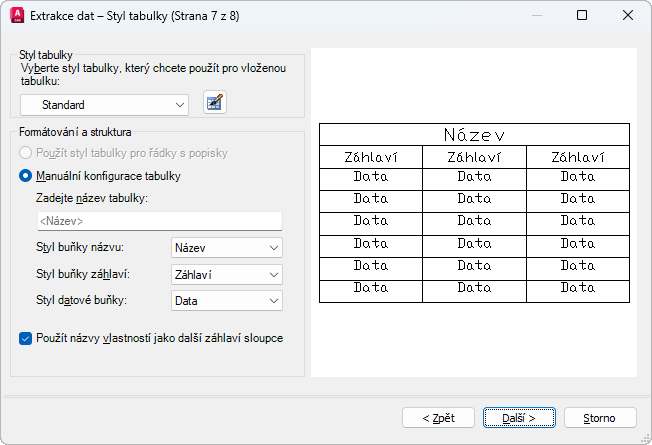Cancel with the Storno button
Screen dimensions: 652x445
click(600, 418)
